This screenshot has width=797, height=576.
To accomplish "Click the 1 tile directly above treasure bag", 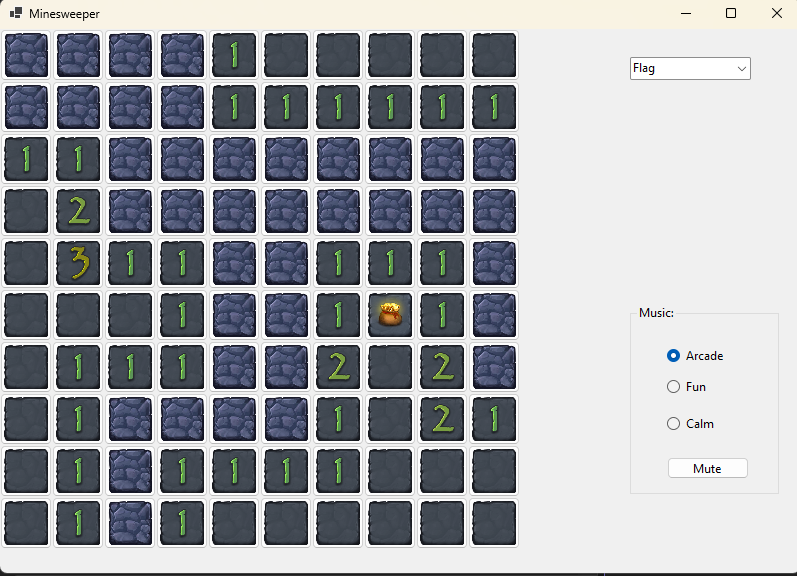I will [x=390, y=263].
